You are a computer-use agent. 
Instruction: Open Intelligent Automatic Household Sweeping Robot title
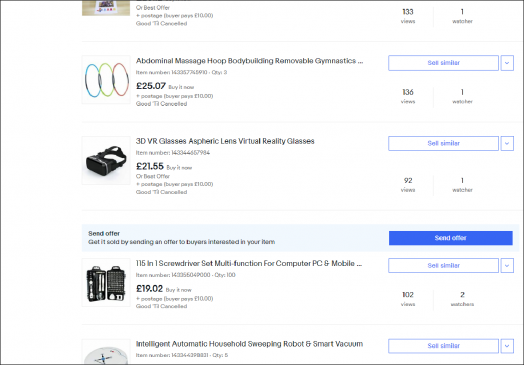pos(249,344)
